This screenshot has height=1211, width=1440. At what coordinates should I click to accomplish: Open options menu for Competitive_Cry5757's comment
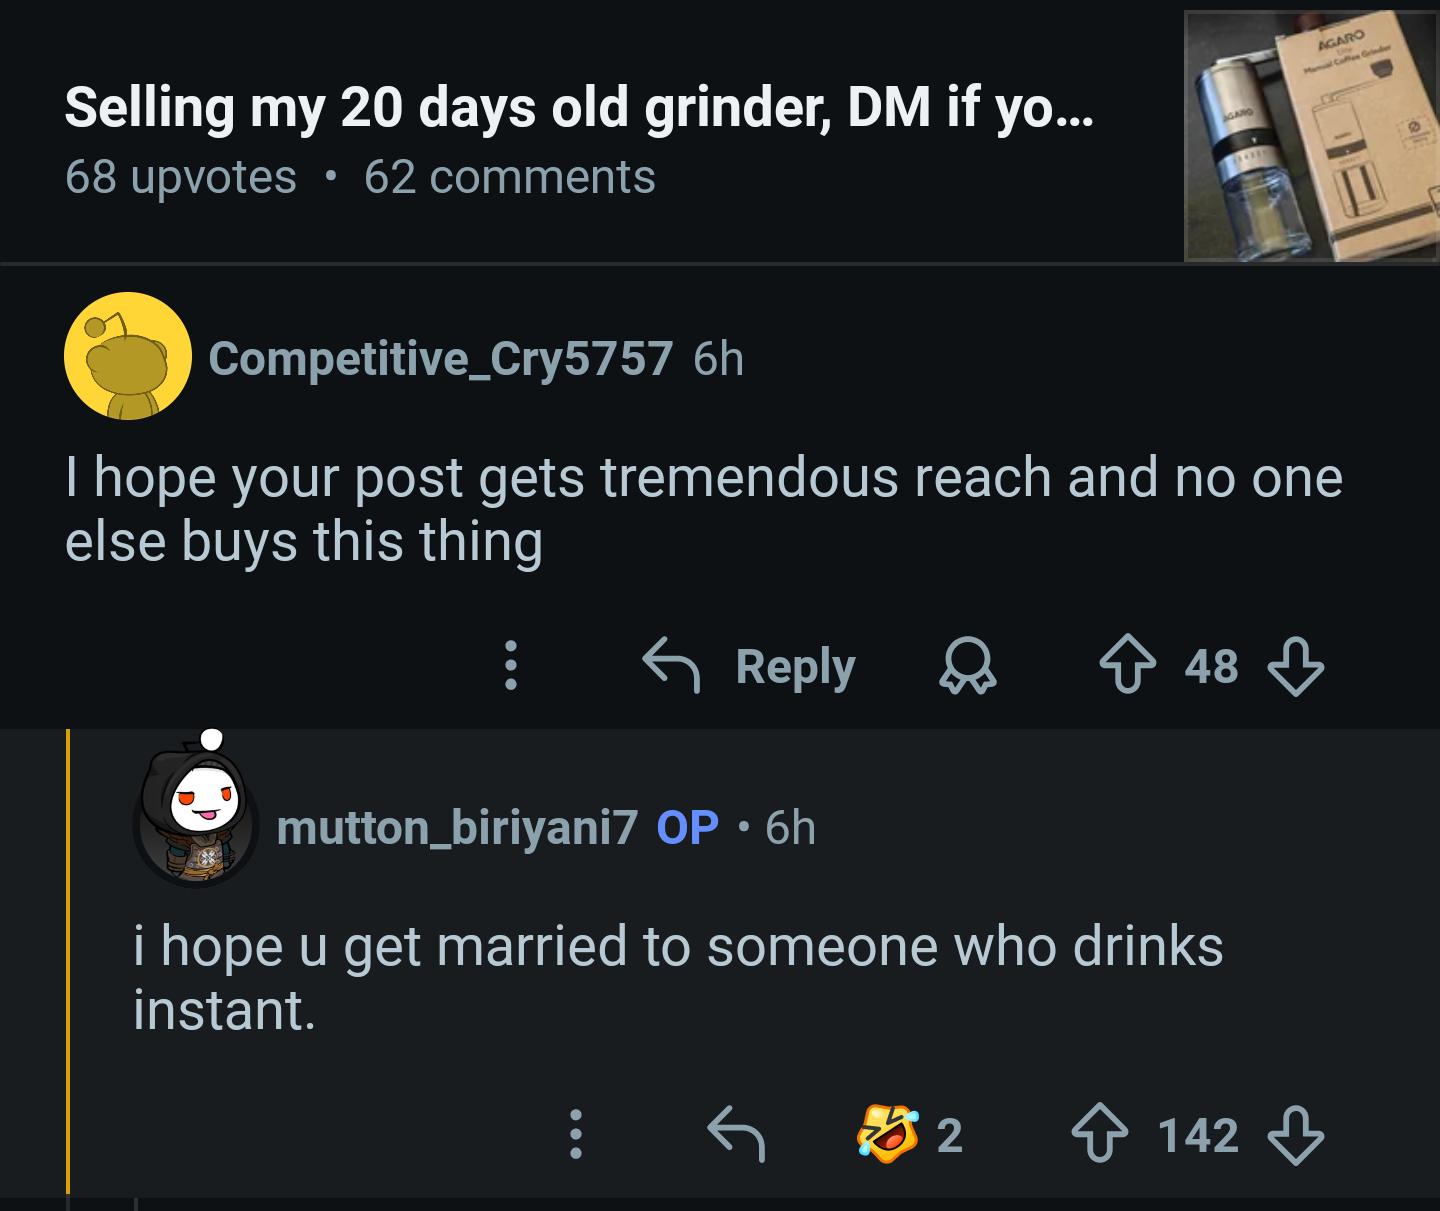point(510,666)
